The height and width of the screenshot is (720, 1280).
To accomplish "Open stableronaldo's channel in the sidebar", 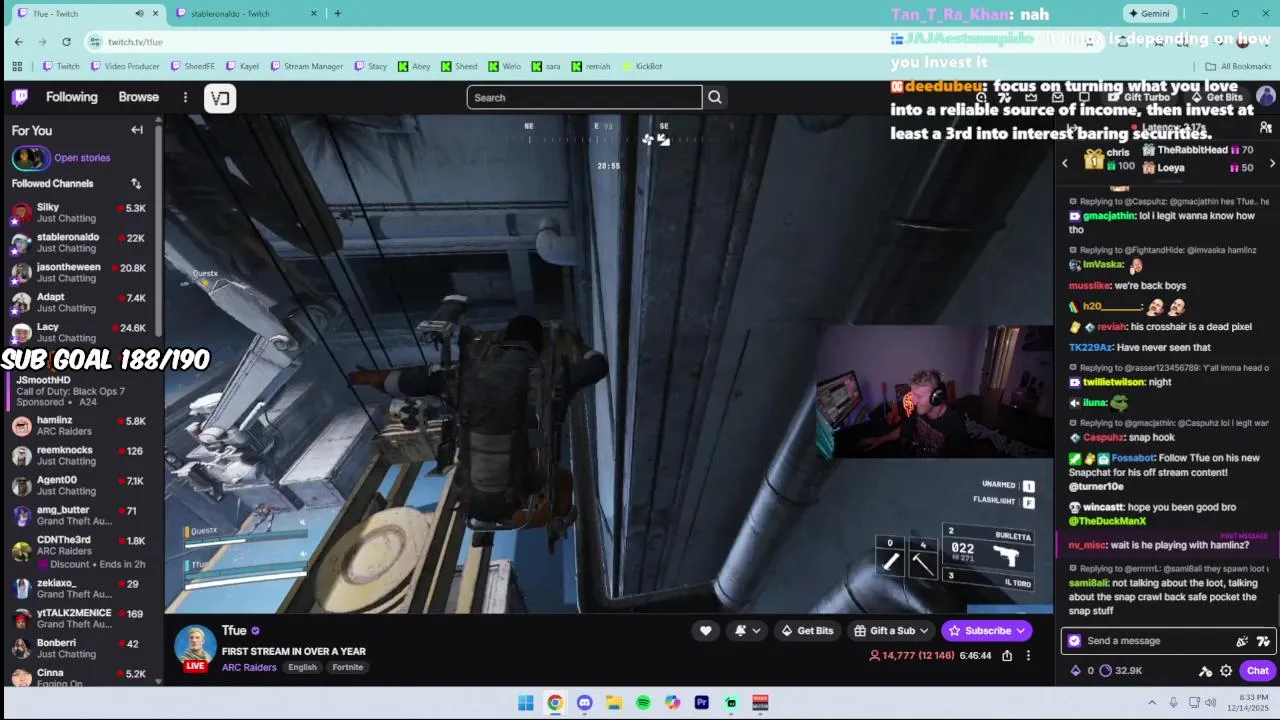I will pos(80,243).
